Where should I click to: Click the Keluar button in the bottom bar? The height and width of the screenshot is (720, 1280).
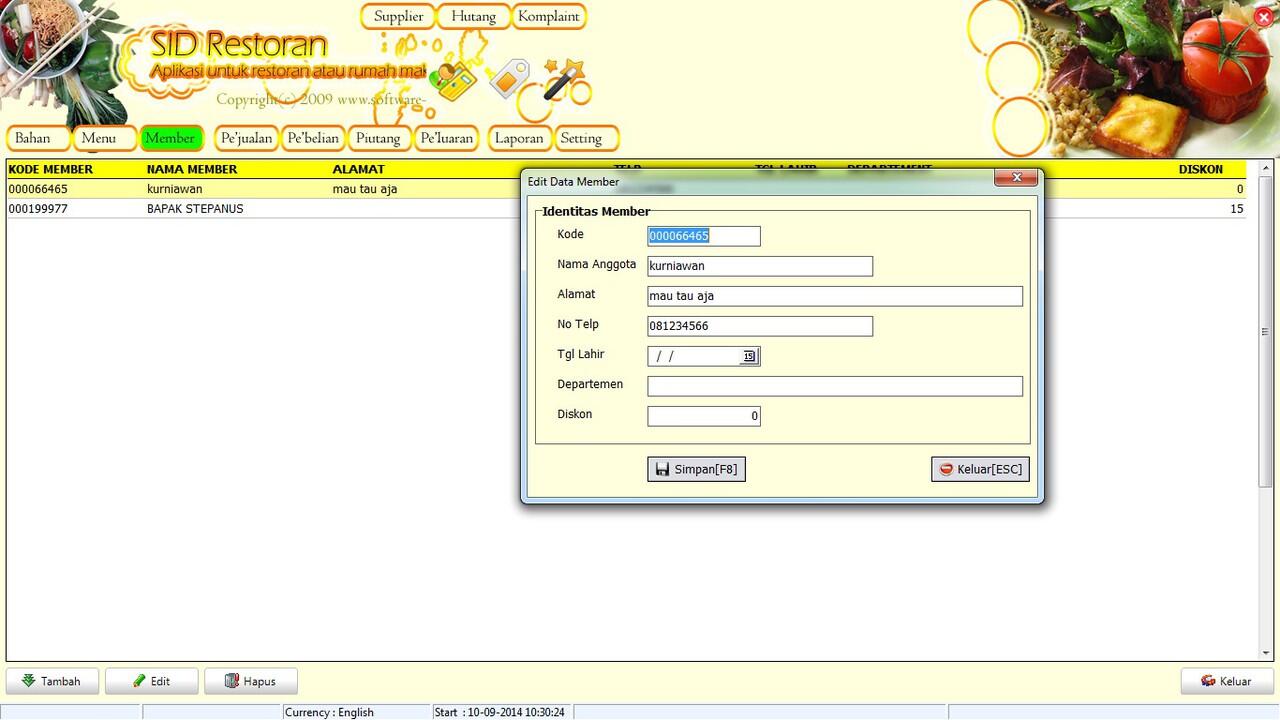1226,681
